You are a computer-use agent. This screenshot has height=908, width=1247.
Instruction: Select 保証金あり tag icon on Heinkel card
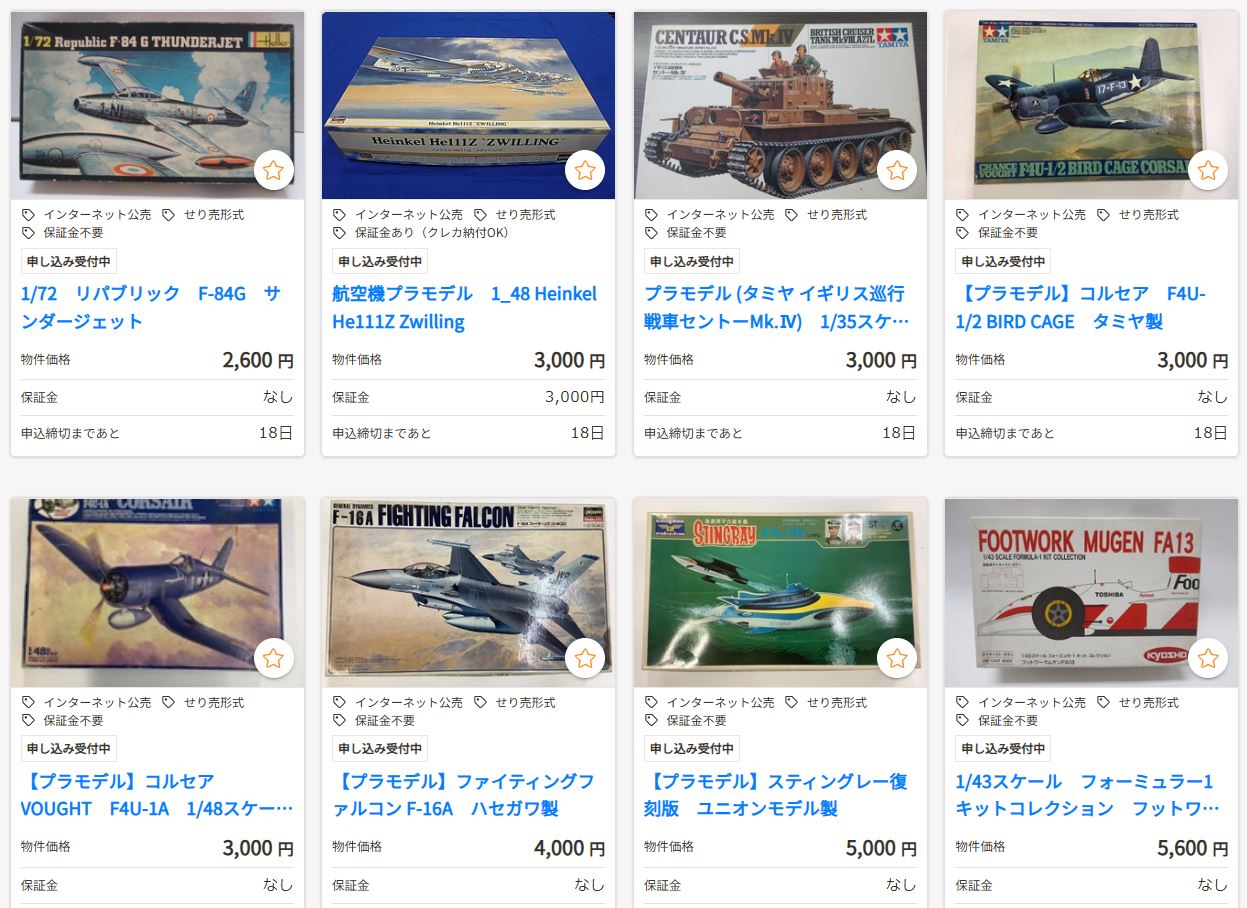click(340, 233)
